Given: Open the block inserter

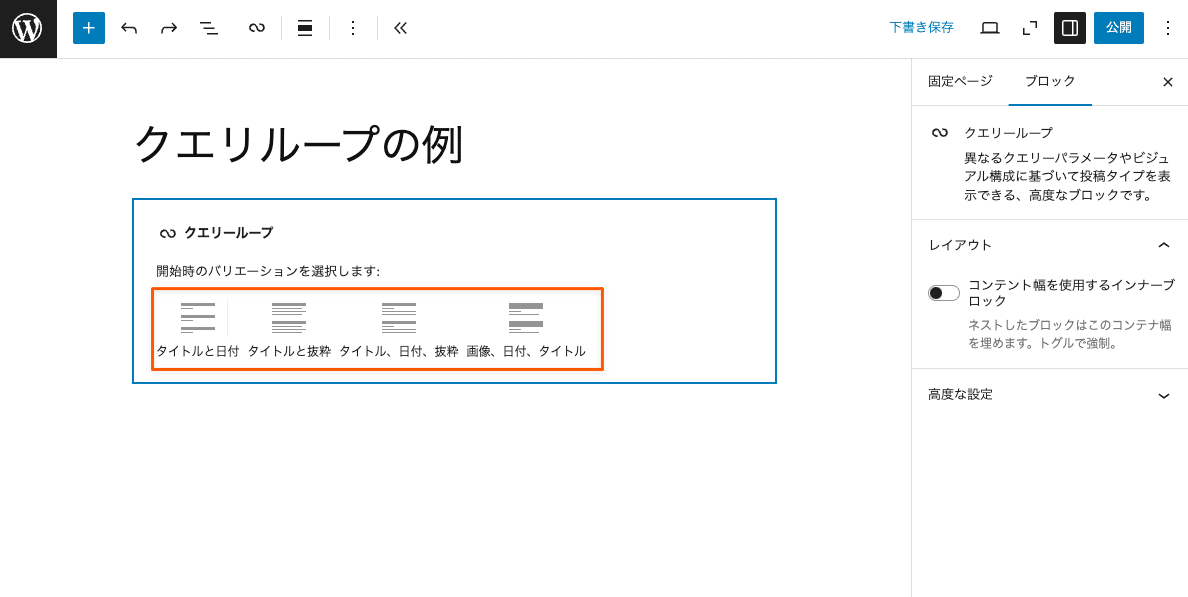Looking at the screenshot, I should point(88,28).
